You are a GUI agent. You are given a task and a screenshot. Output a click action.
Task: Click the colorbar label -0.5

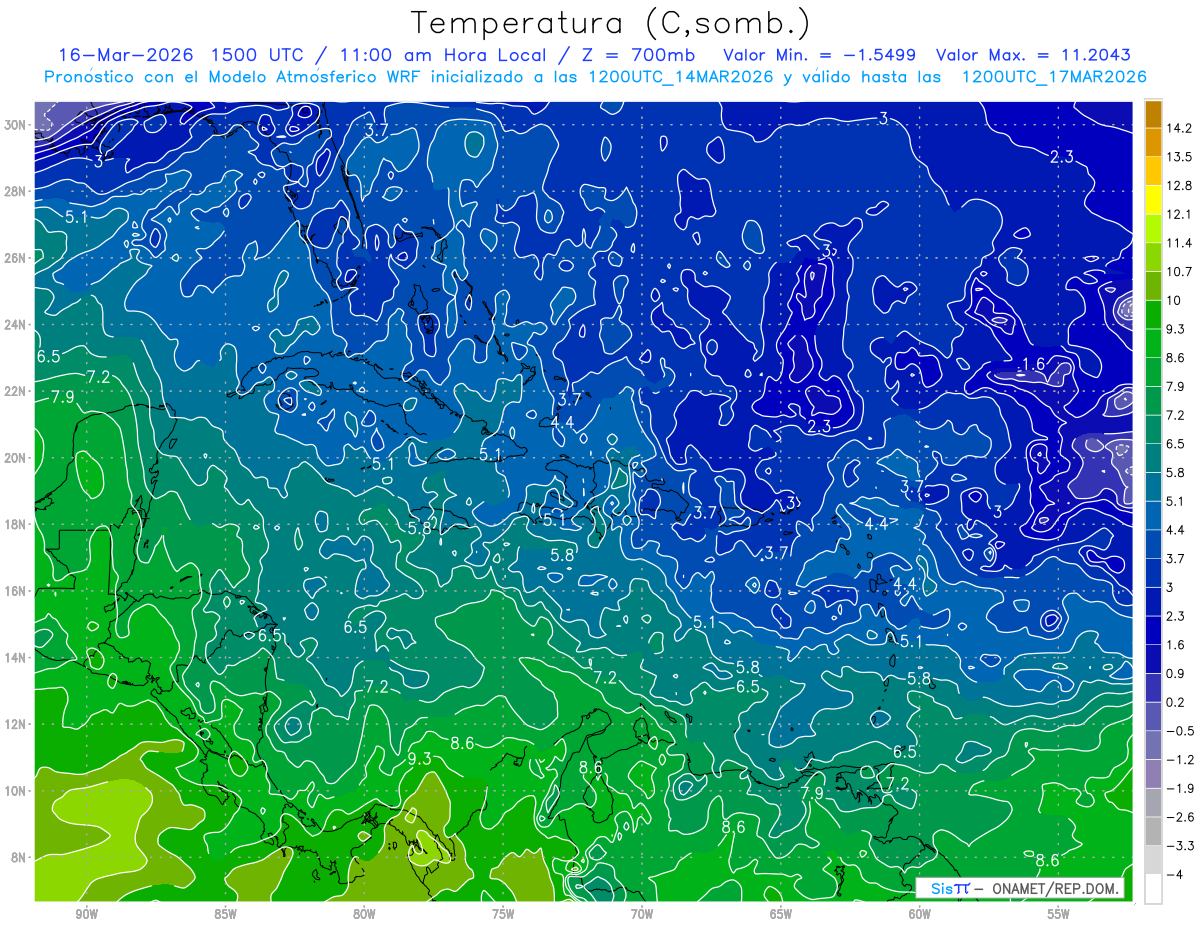coord(1180,731)
